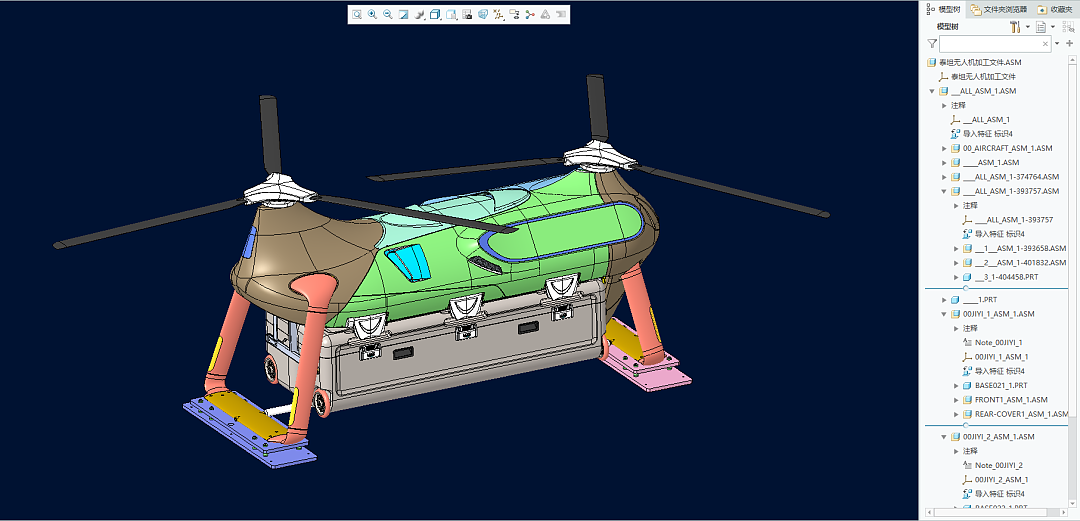Expand the 00_AIRCRAFT_ASM_1.ASM node
This screenshot has width=1080, height=521.
click(x=944, y=148)
